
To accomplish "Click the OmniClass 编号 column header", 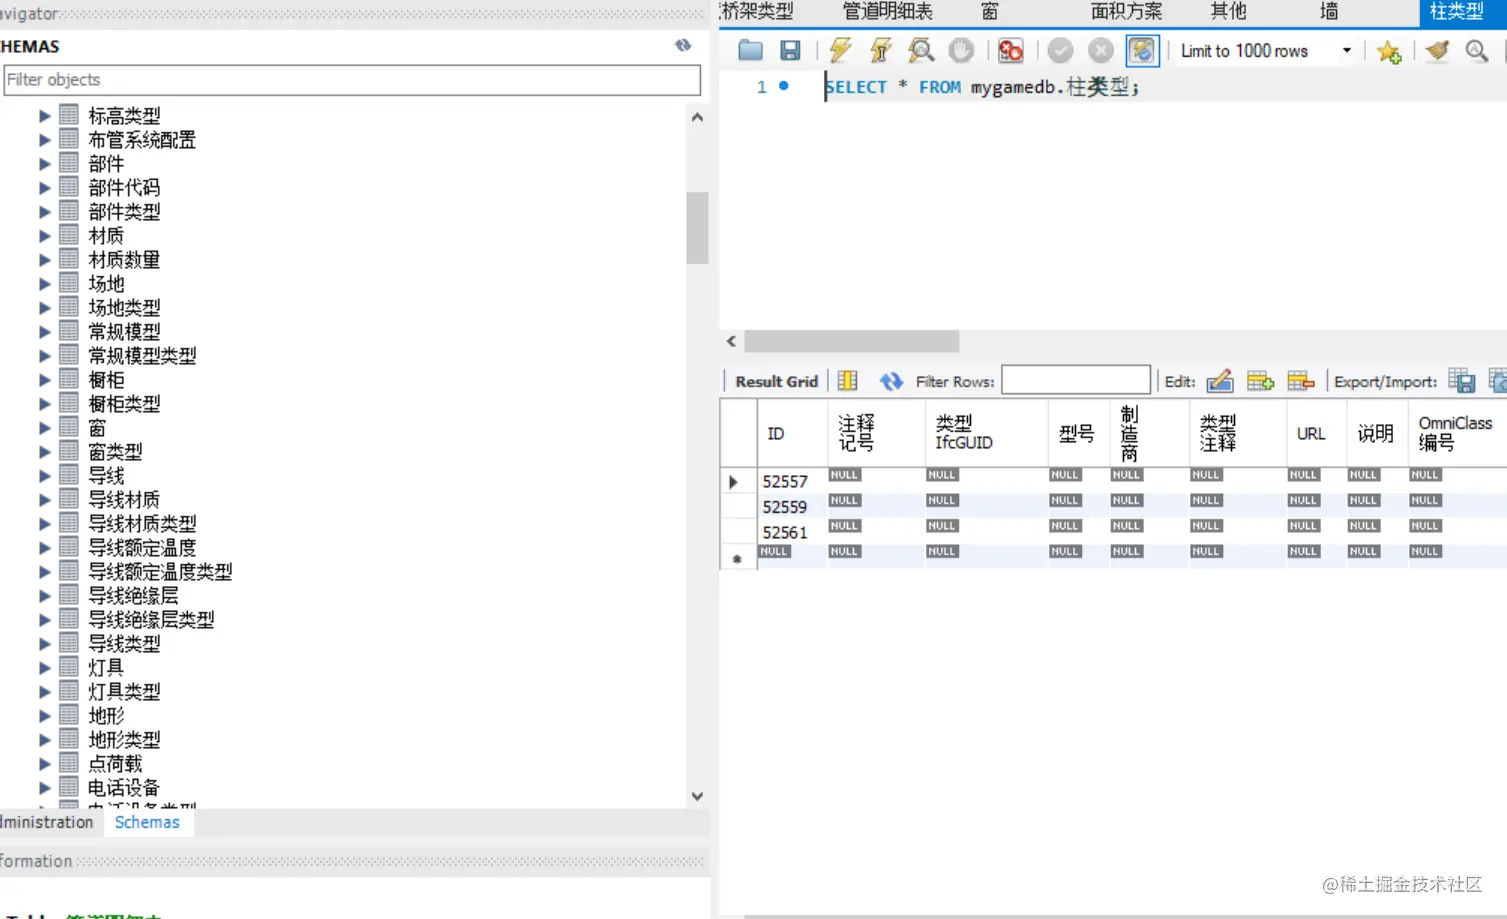I will (x=1455, y=433).
